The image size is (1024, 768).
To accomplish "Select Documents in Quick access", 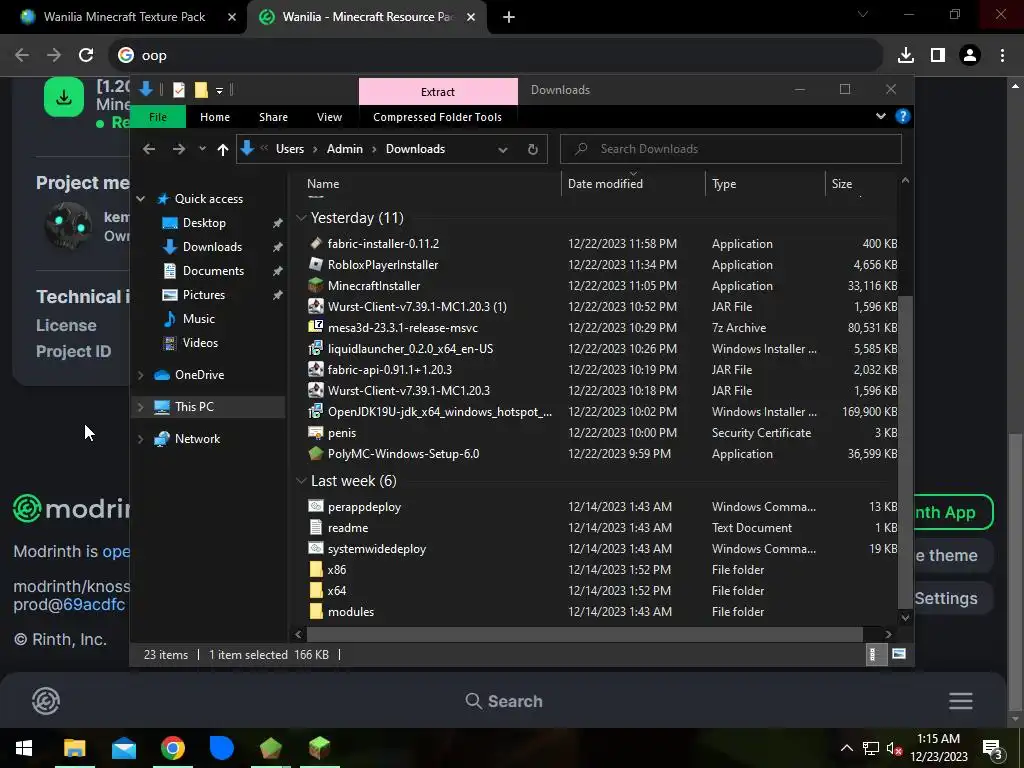I will 214,270.
